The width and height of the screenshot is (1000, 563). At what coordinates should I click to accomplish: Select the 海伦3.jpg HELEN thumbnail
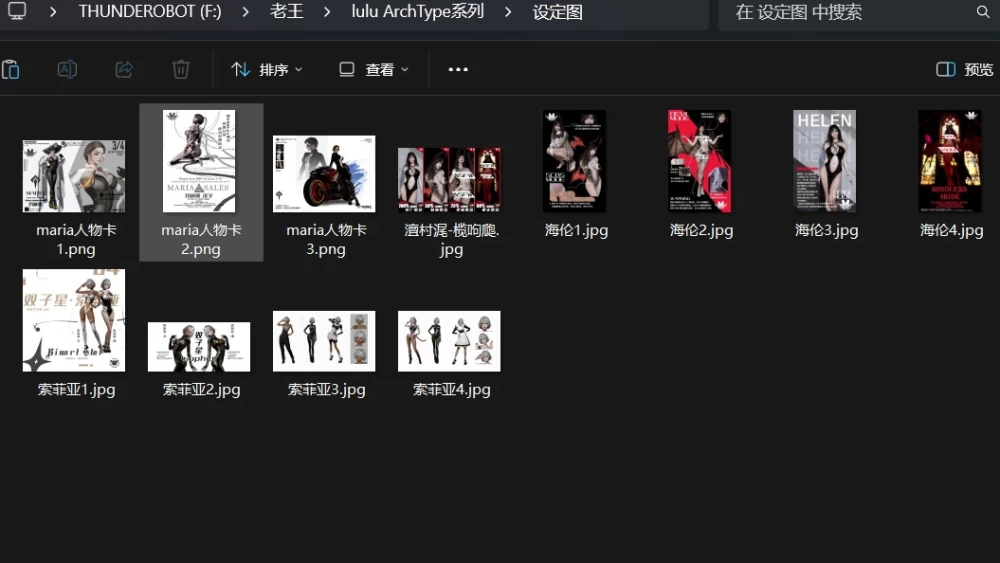(x=825, y=161)
